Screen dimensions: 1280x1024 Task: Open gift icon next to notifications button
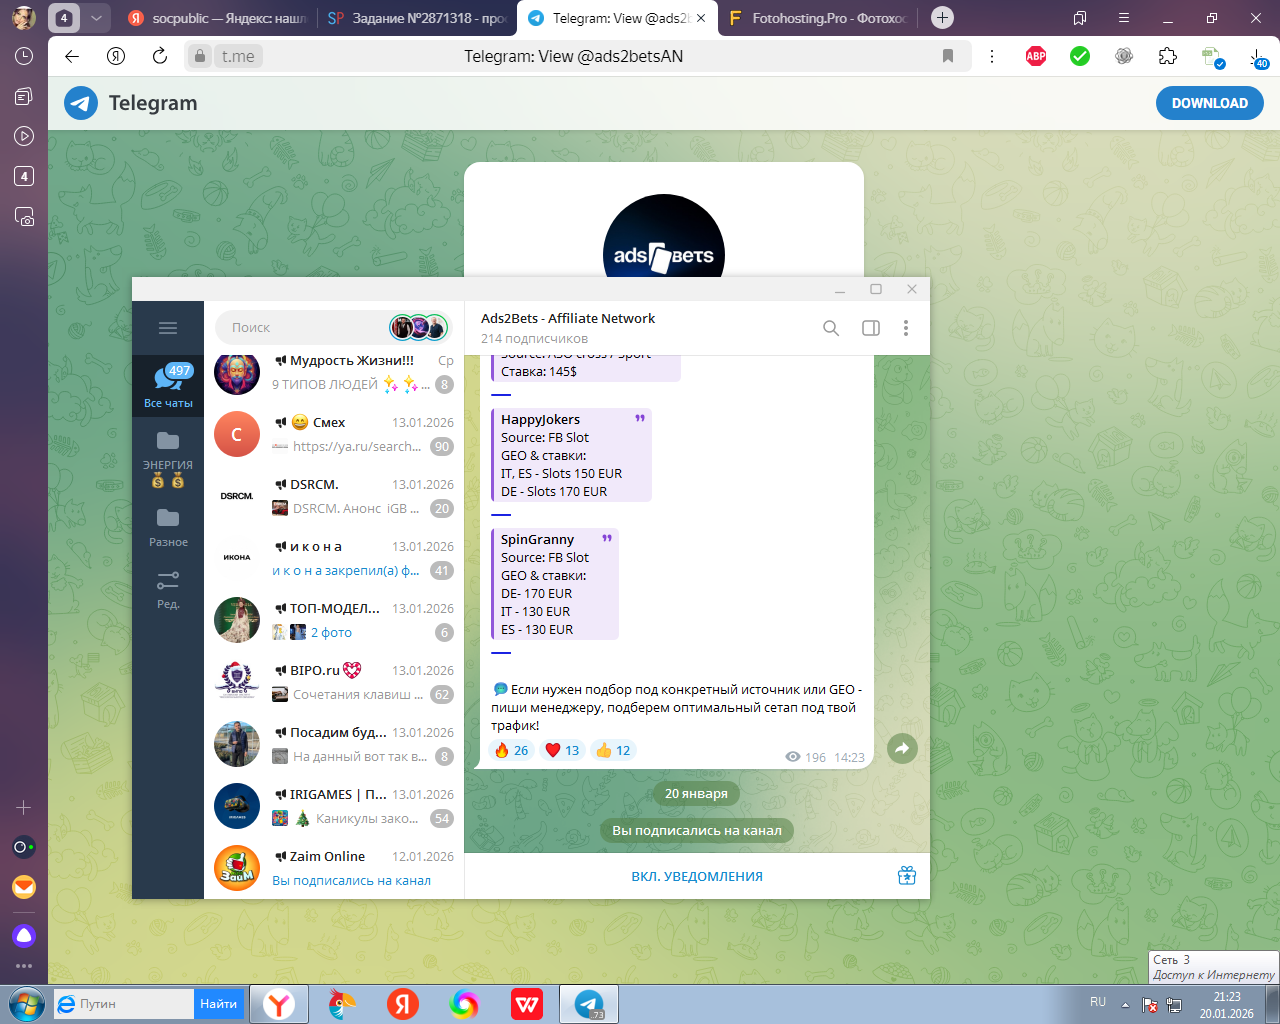[x=907, y=876]
